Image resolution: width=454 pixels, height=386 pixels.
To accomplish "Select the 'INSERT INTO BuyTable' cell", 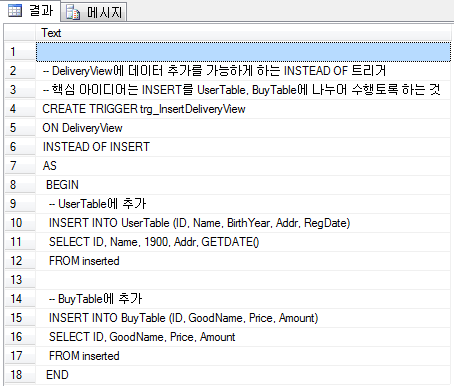I will pos(243,318).
